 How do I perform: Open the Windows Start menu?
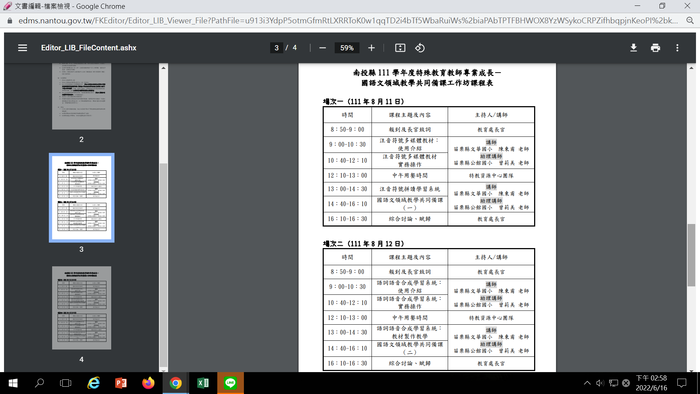coord(13,383)
